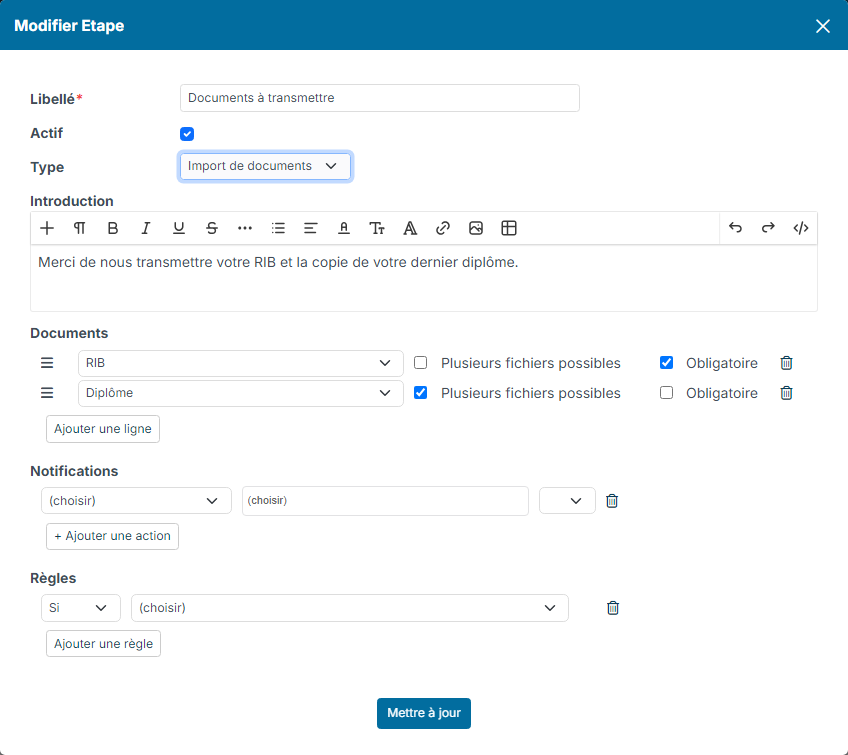Open more formatting options ellipsis

pos(245,228)
